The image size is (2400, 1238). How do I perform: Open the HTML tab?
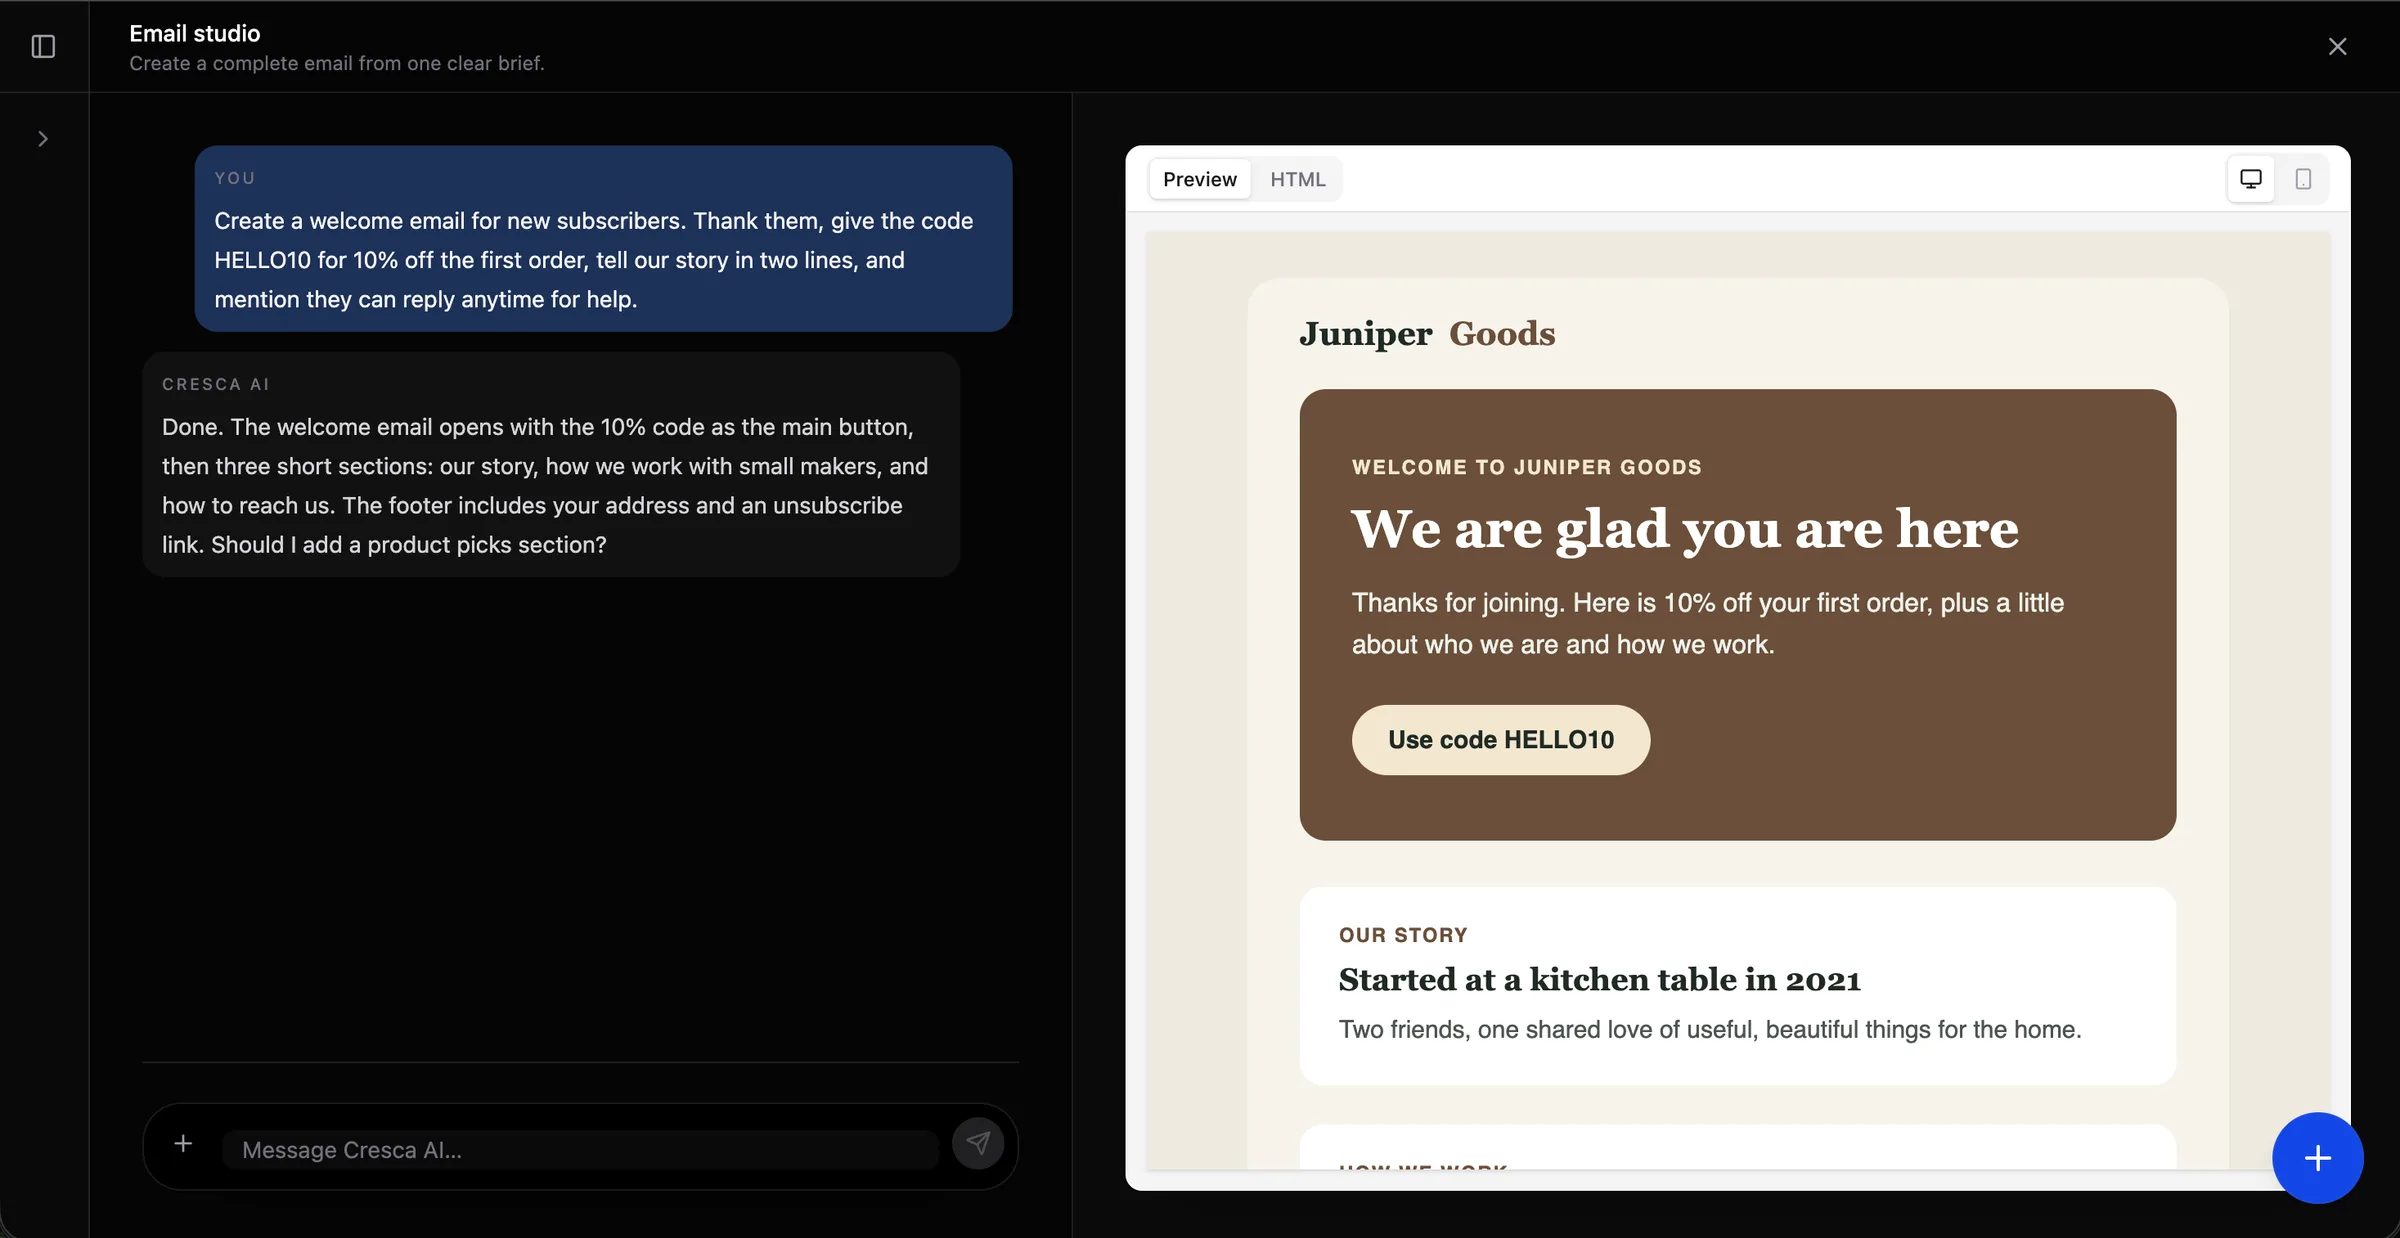[x=1297, y=179]
